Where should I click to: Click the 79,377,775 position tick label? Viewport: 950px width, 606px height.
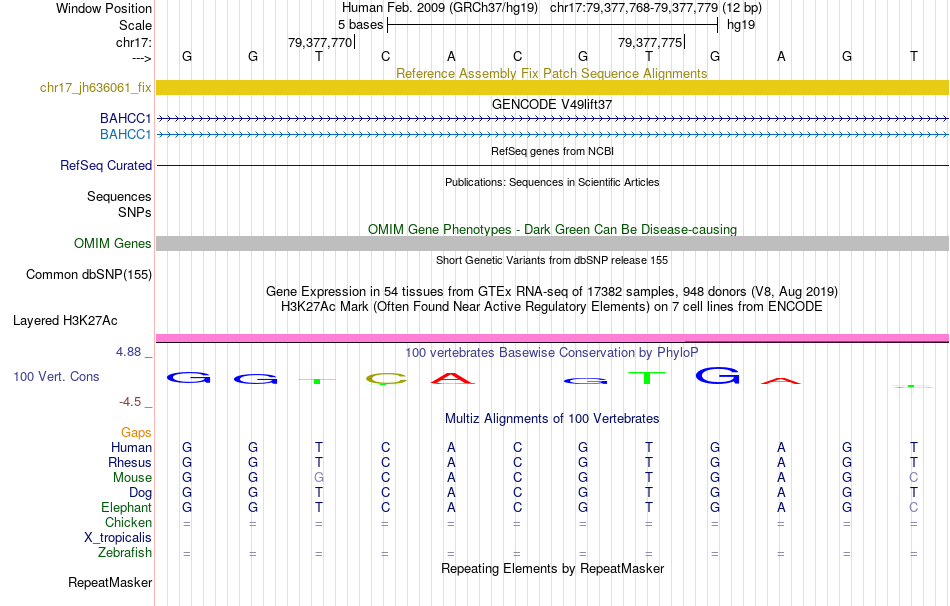pyautogui.click(x=650, y=42)
